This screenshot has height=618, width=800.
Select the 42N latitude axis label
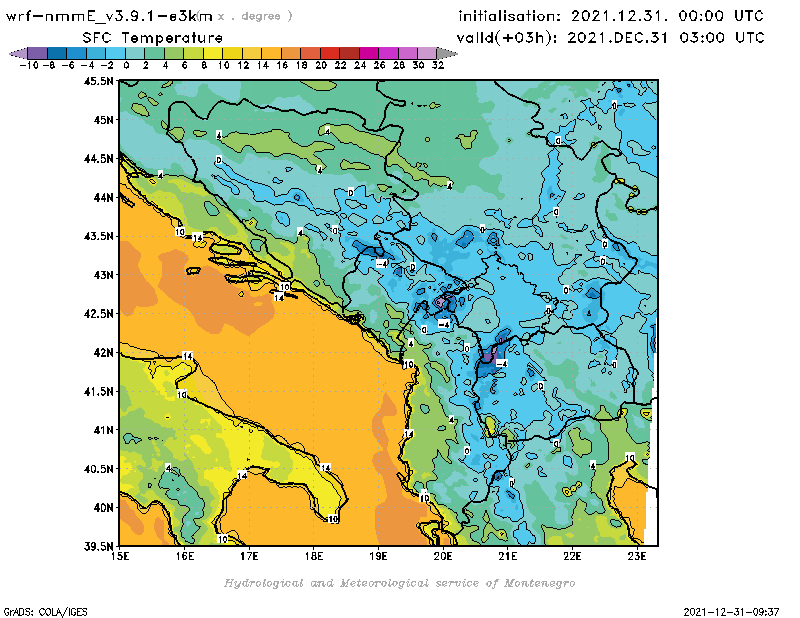(x=103, y=353)
